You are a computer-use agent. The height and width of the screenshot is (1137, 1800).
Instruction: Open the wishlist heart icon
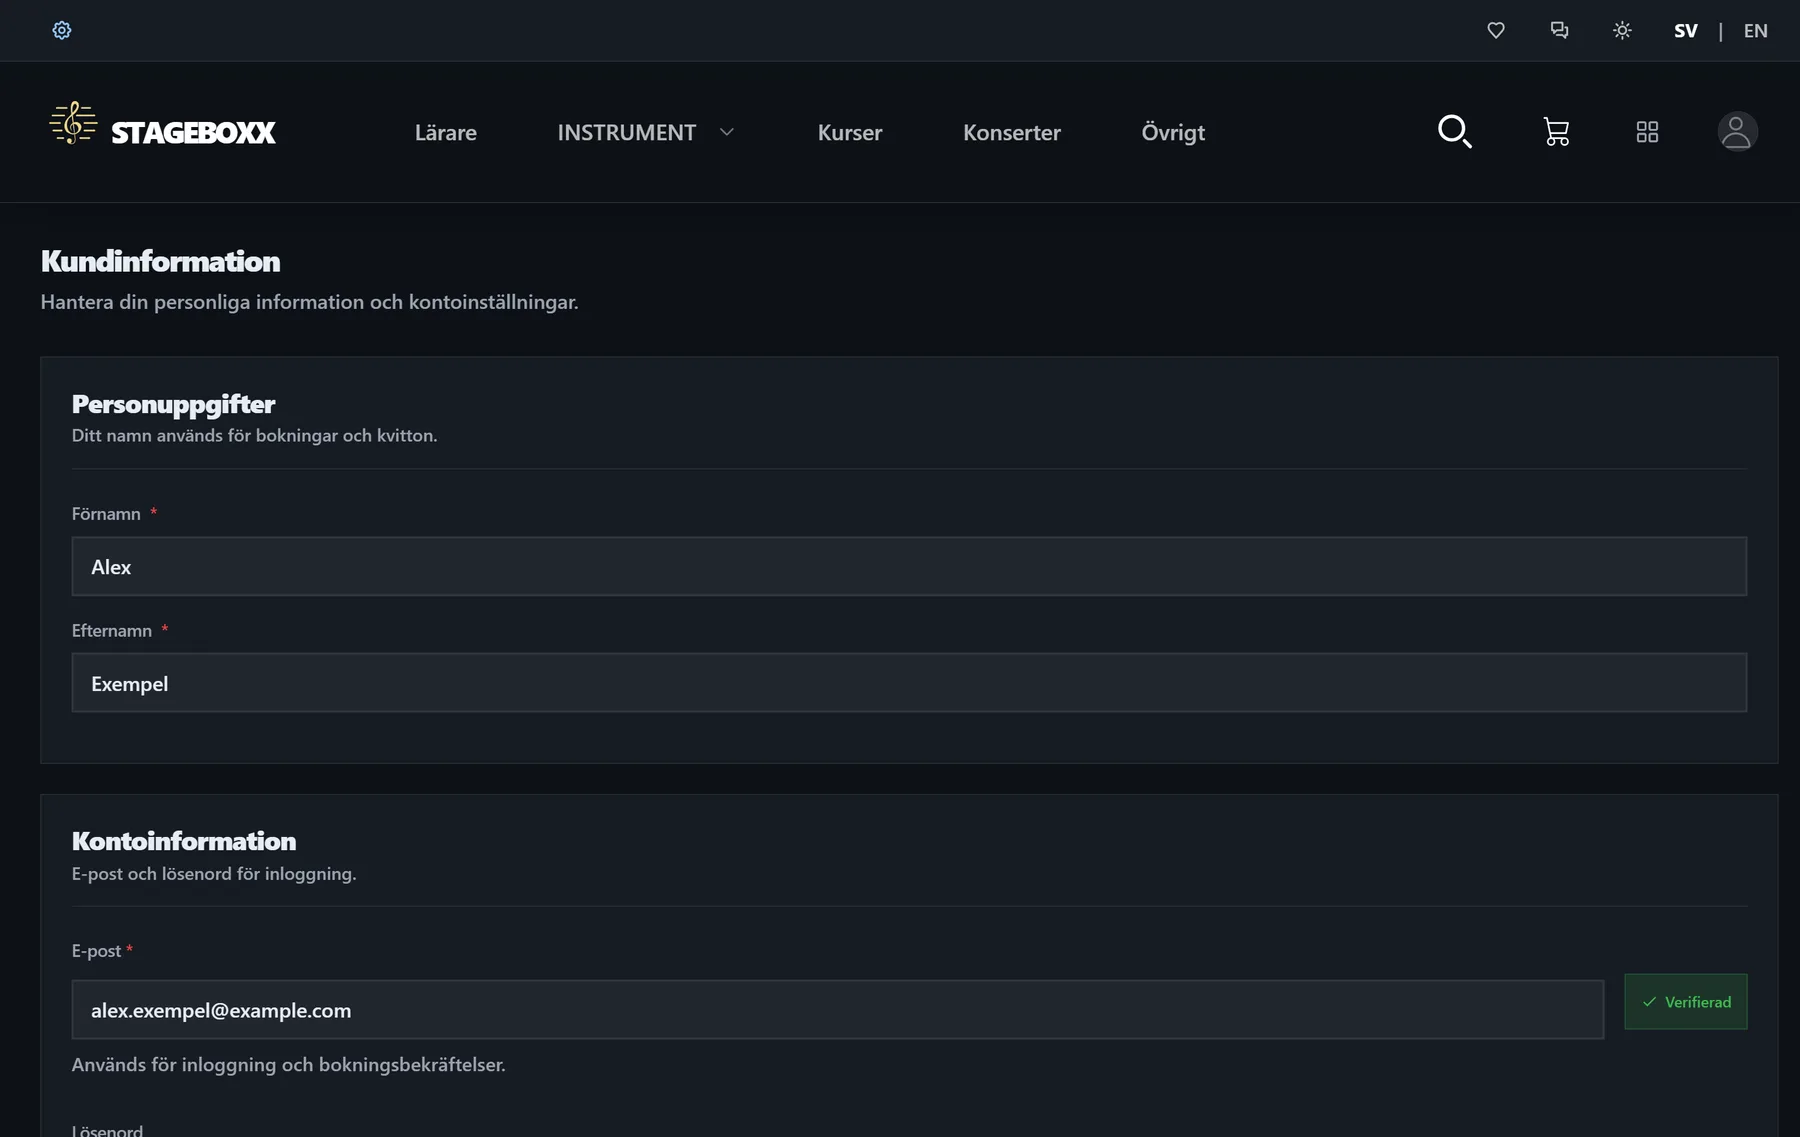click(x=1496, y=30)
